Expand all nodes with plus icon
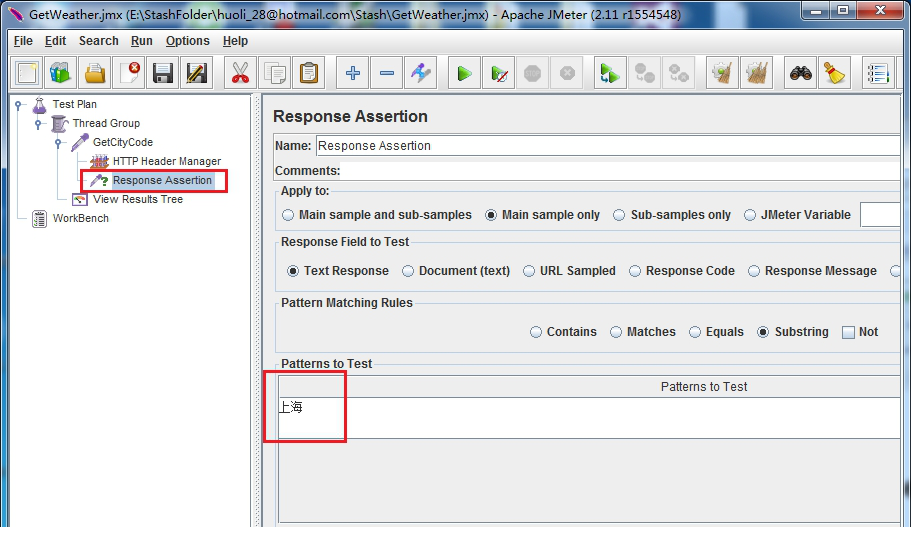The image size is (911, 548). pyautogui.click(x=353, y=73)
